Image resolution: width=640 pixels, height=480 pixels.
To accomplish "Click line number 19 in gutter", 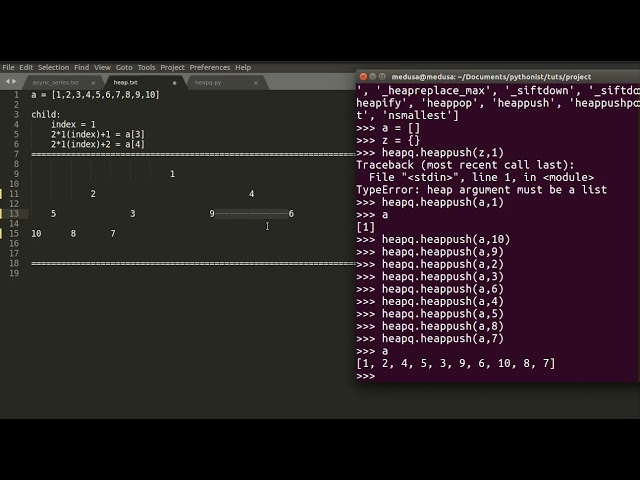I will click(14, 273).
